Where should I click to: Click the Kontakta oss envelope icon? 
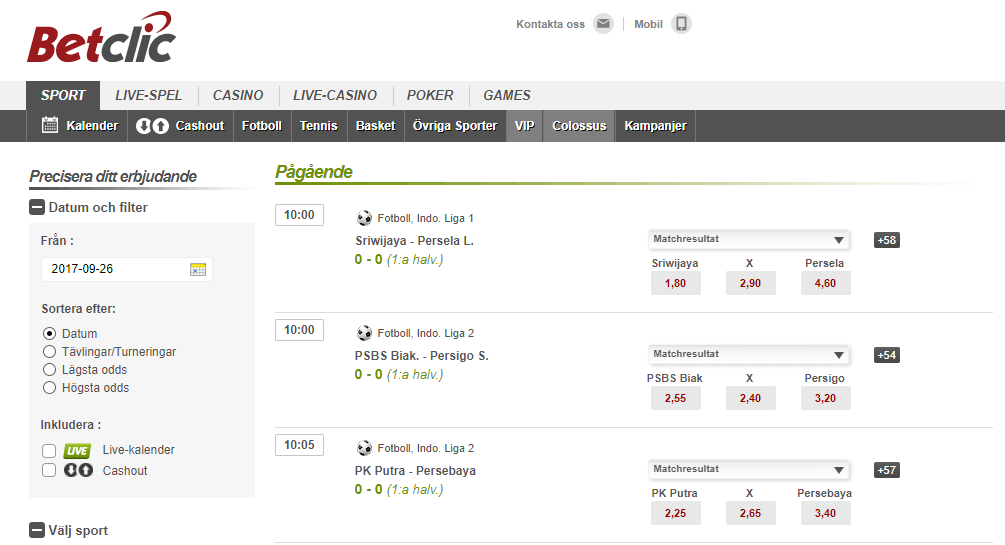point(603,24)
